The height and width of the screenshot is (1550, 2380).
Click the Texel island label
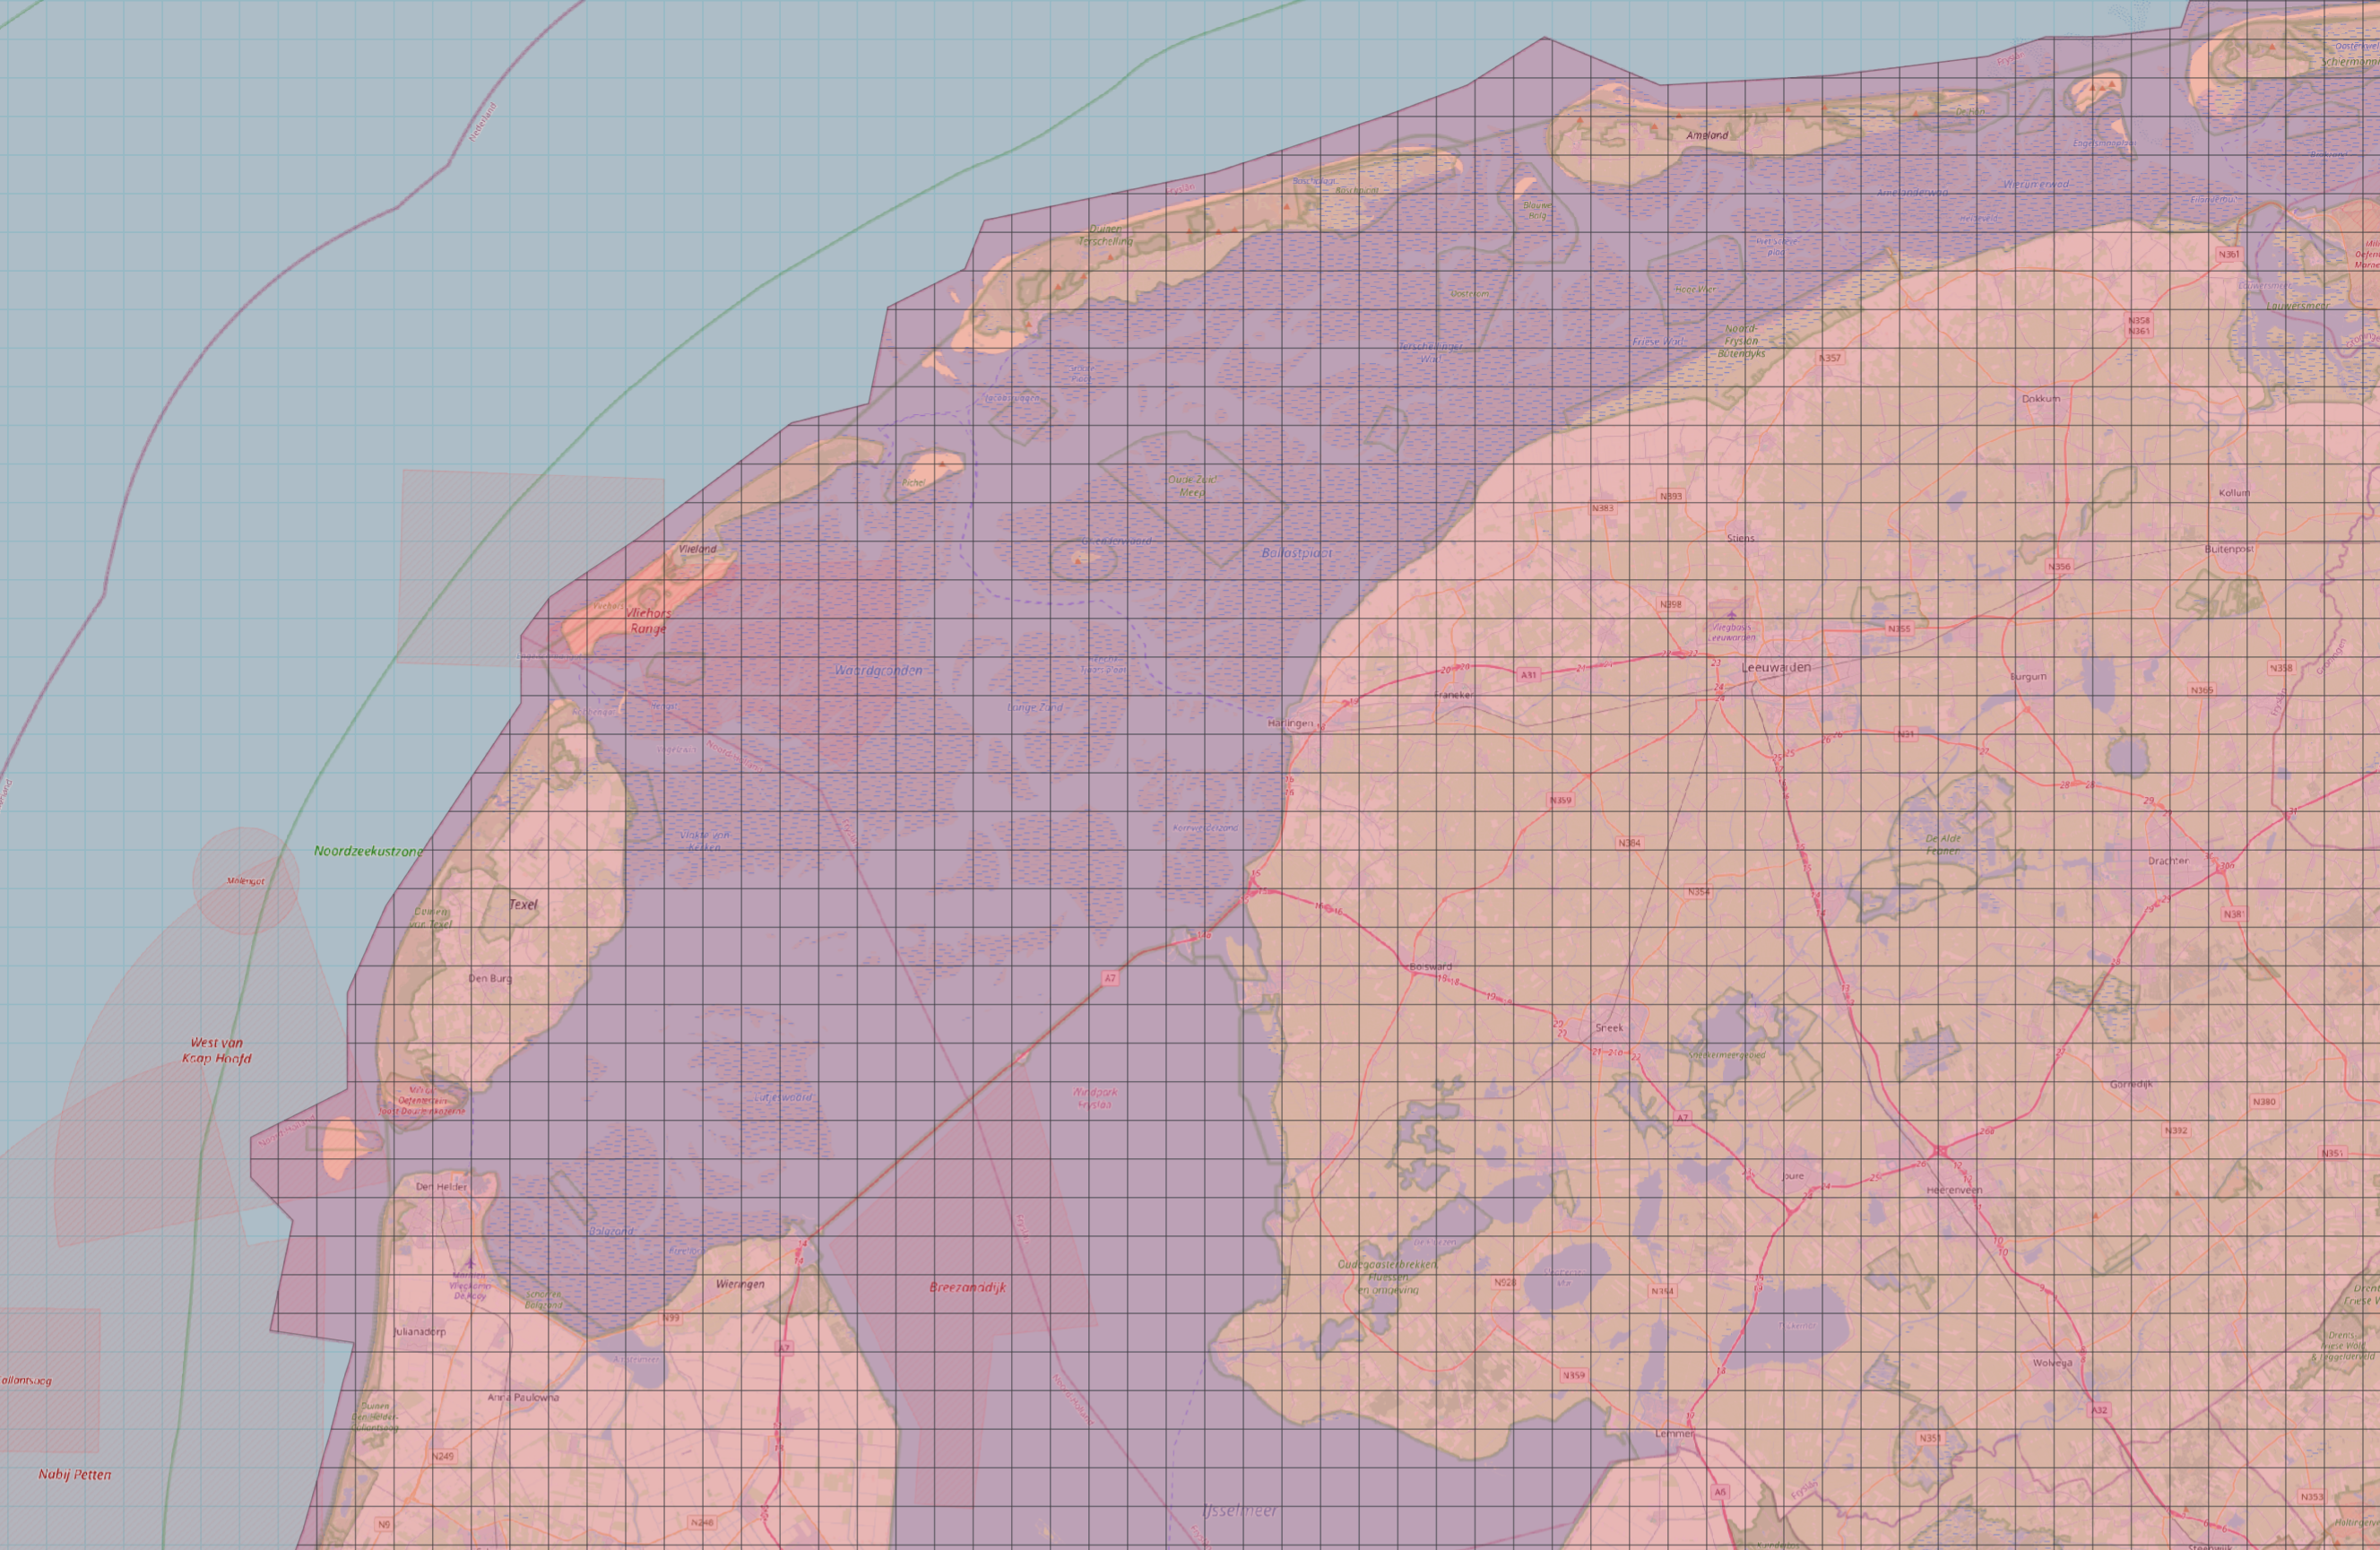523,905
